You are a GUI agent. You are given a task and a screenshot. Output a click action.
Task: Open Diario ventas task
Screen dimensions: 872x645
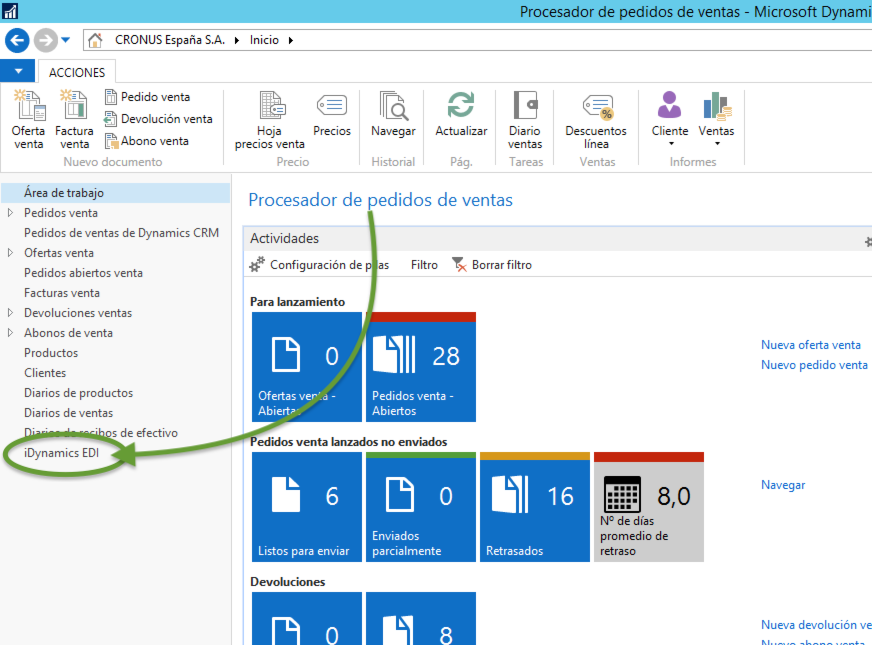tap(525, 119)
